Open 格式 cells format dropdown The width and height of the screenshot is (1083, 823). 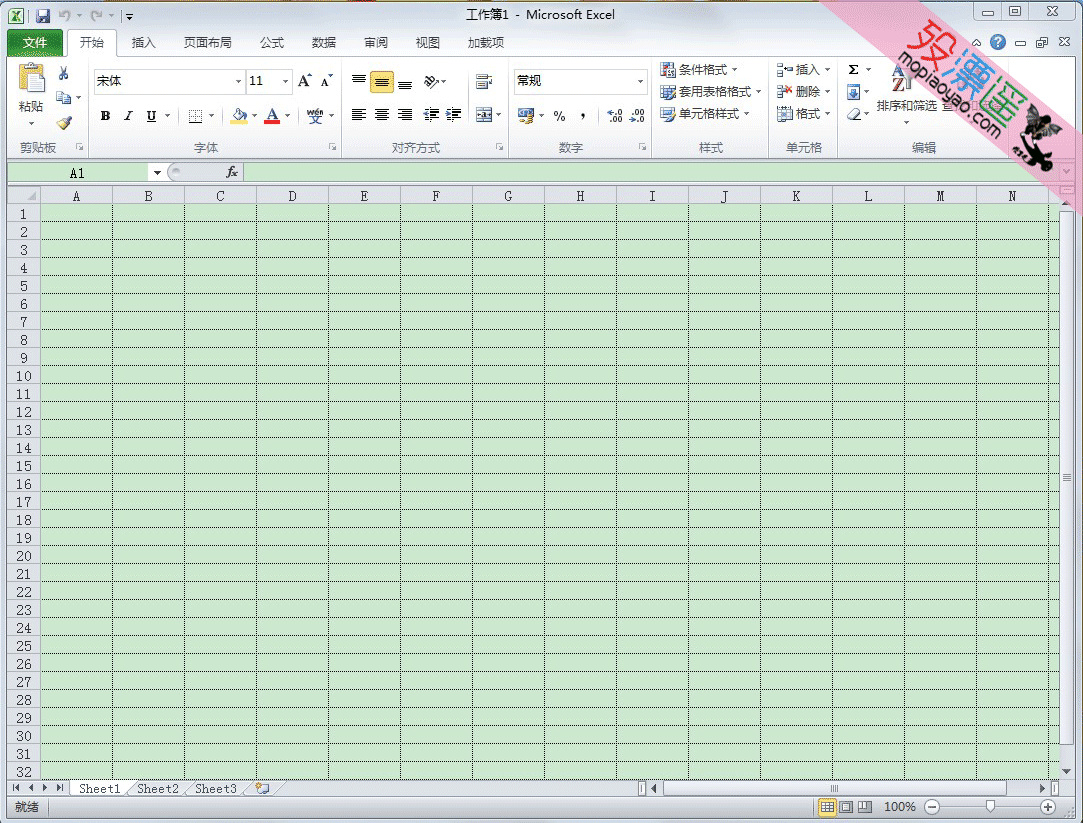[803, 114]
